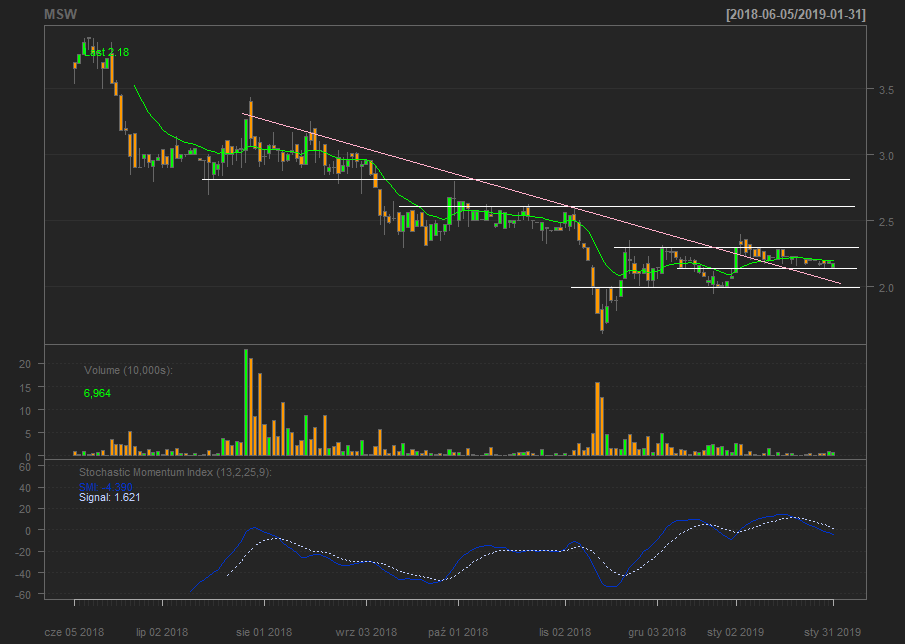Click the 2.5 price axis label

coord(886,222)
